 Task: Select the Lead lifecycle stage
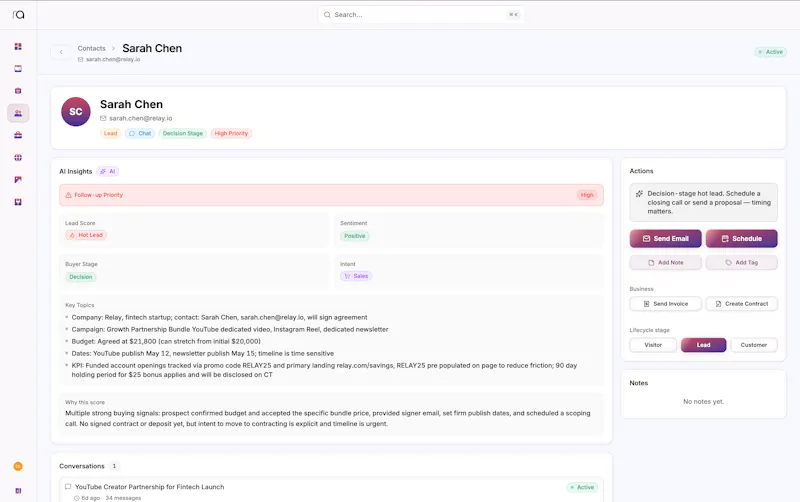(703, 345)
